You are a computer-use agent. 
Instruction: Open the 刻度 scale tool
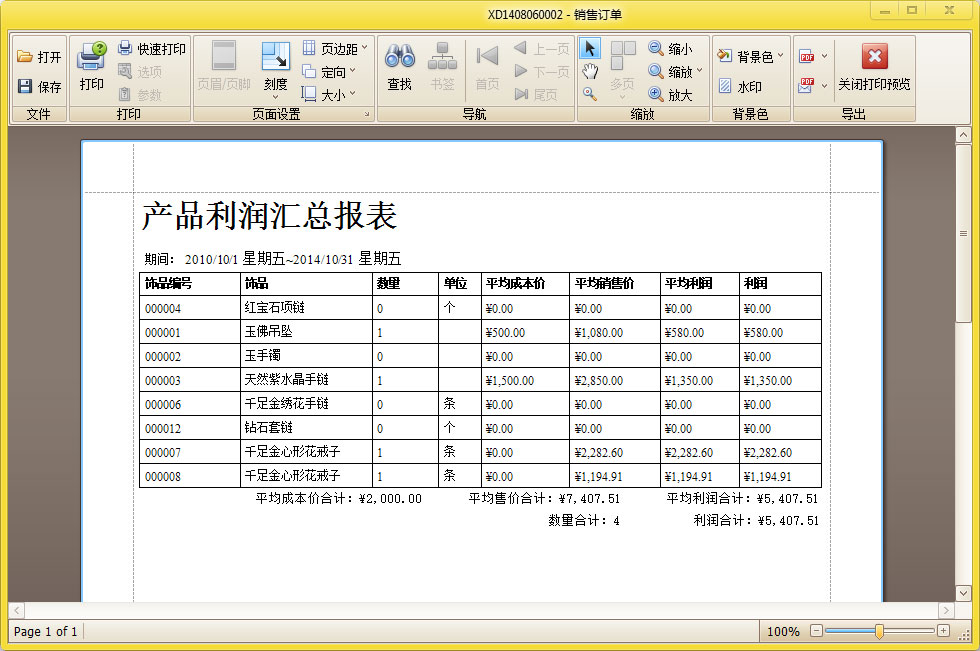click(276, 66)
